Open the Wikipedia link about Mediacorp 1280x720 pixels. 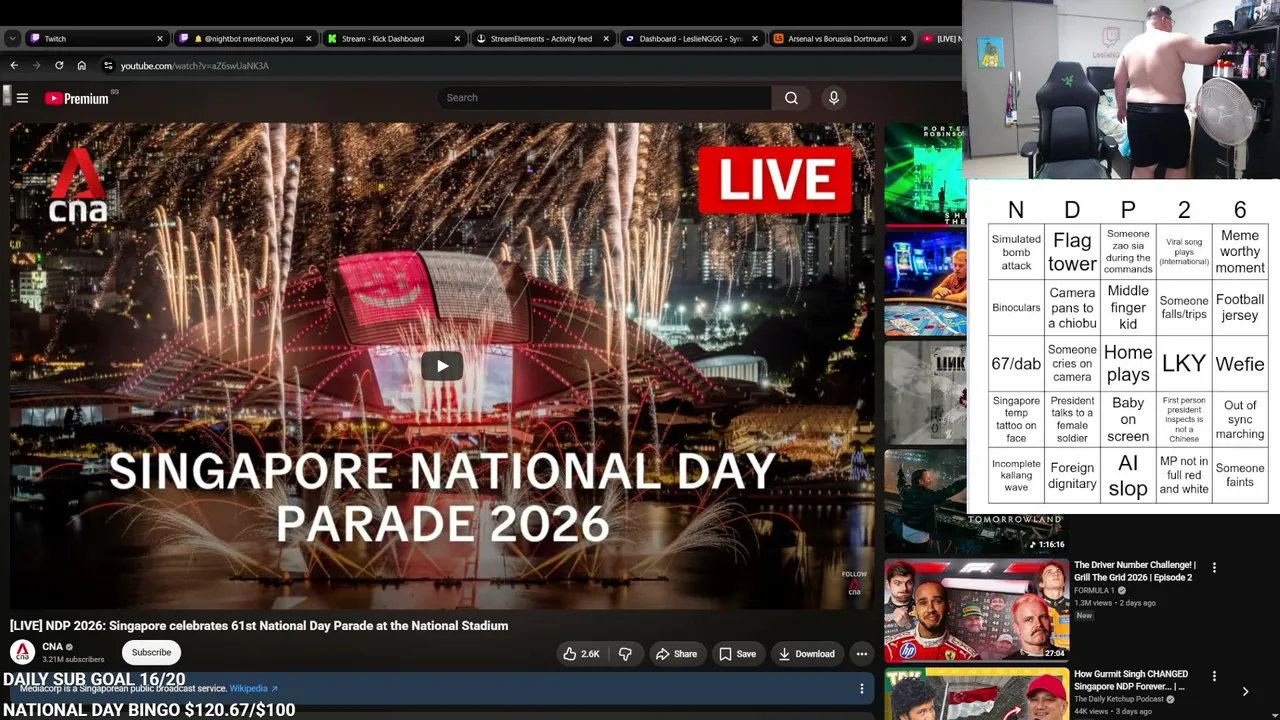point(254,689)
